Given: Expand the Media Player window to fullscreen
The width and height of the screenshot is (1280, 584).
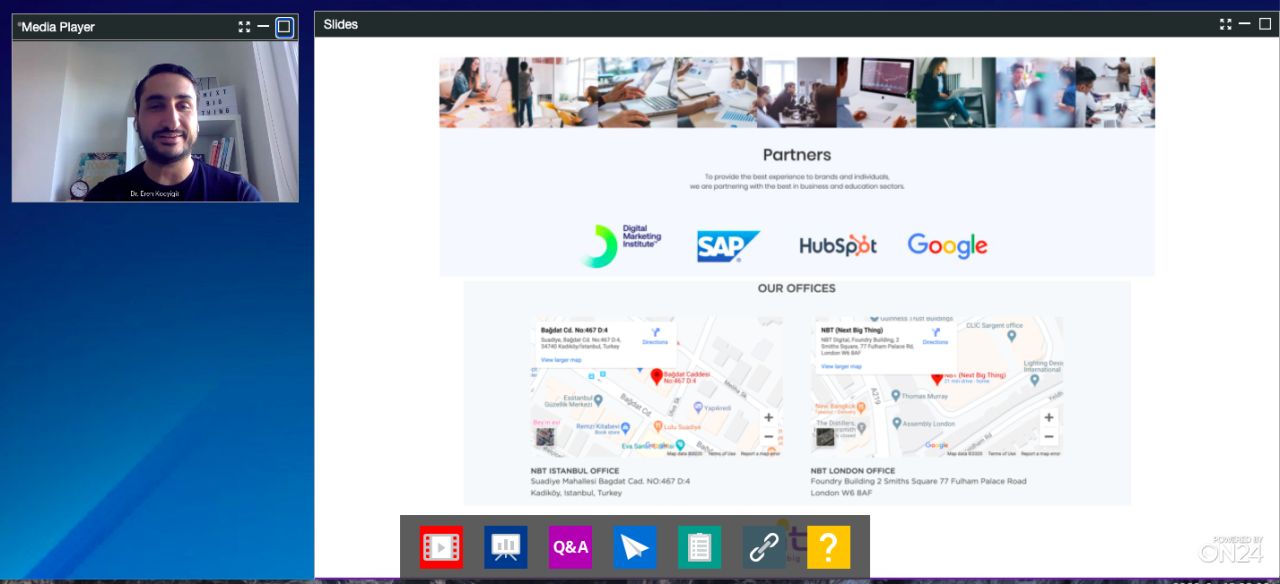Looking at the screenshot, I should [244, 27].
